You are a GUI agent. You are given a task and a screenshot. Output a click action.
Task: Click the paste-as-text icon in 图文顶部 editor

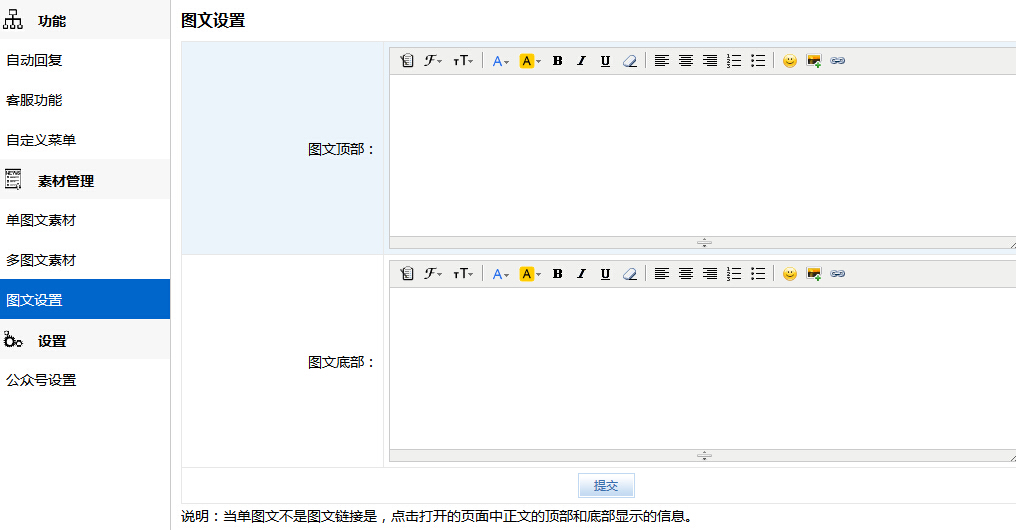[x=406, y=61]
